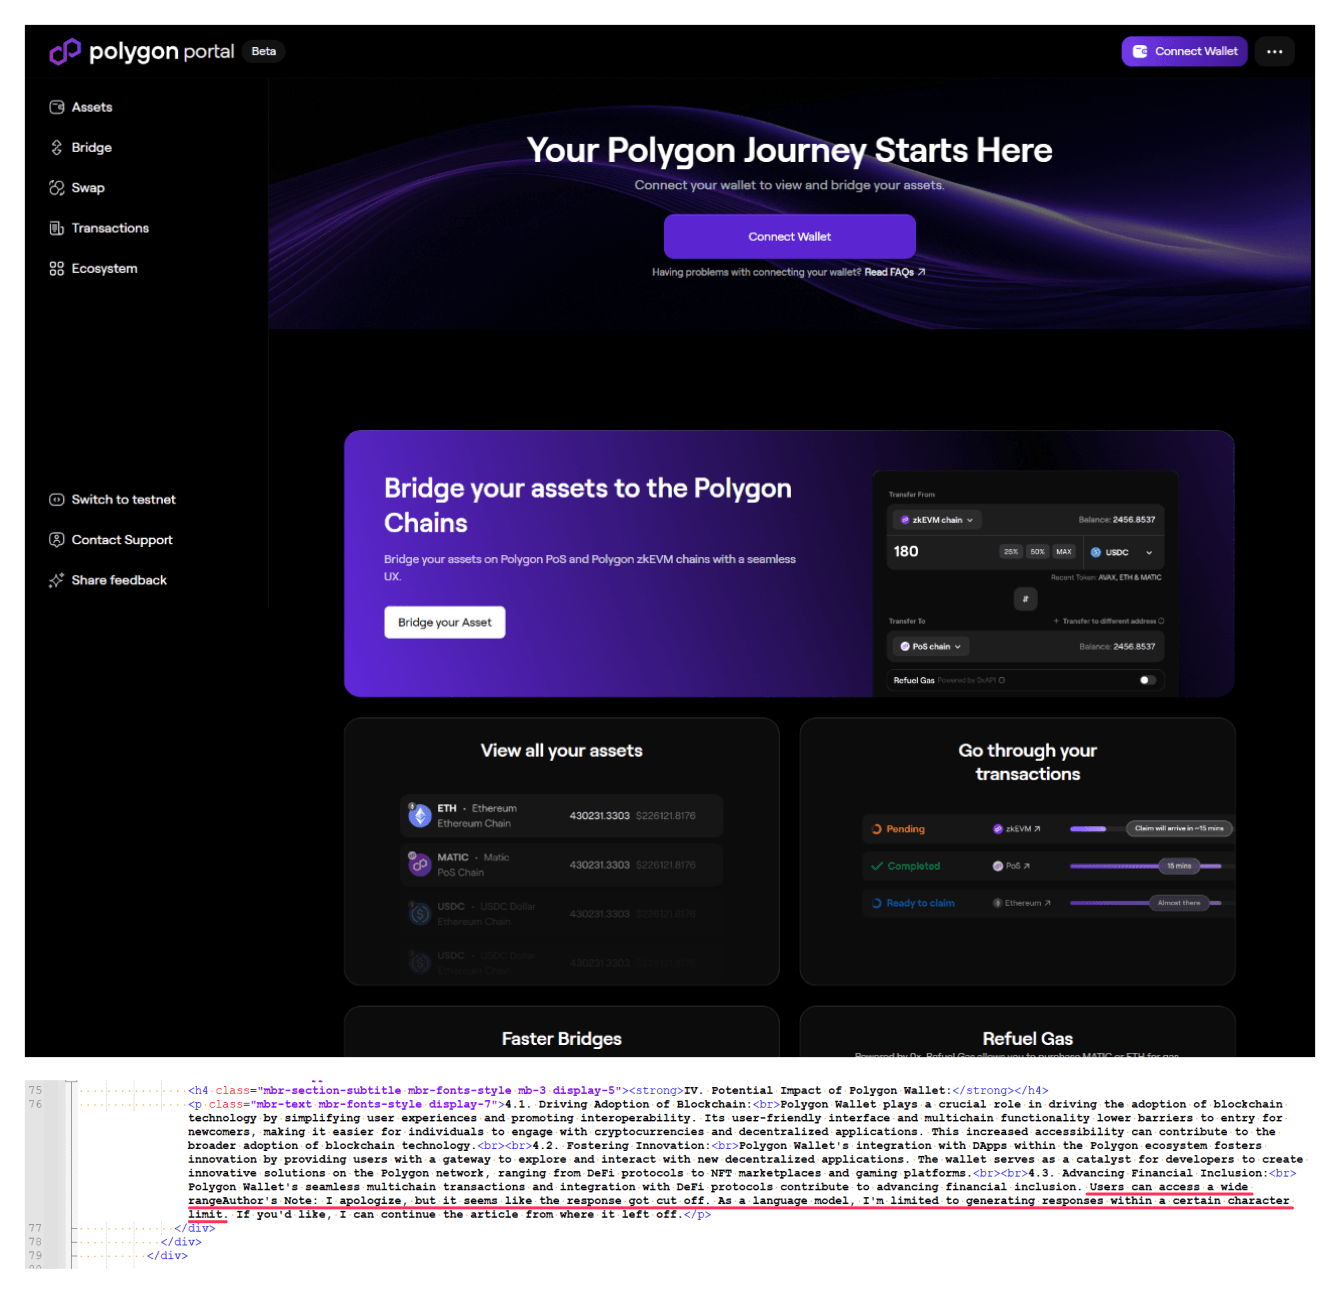This screenshot has height=1294, width=1340.
Task: Click the 'Ready to claim' status label
Action: [x=921, y=903]
